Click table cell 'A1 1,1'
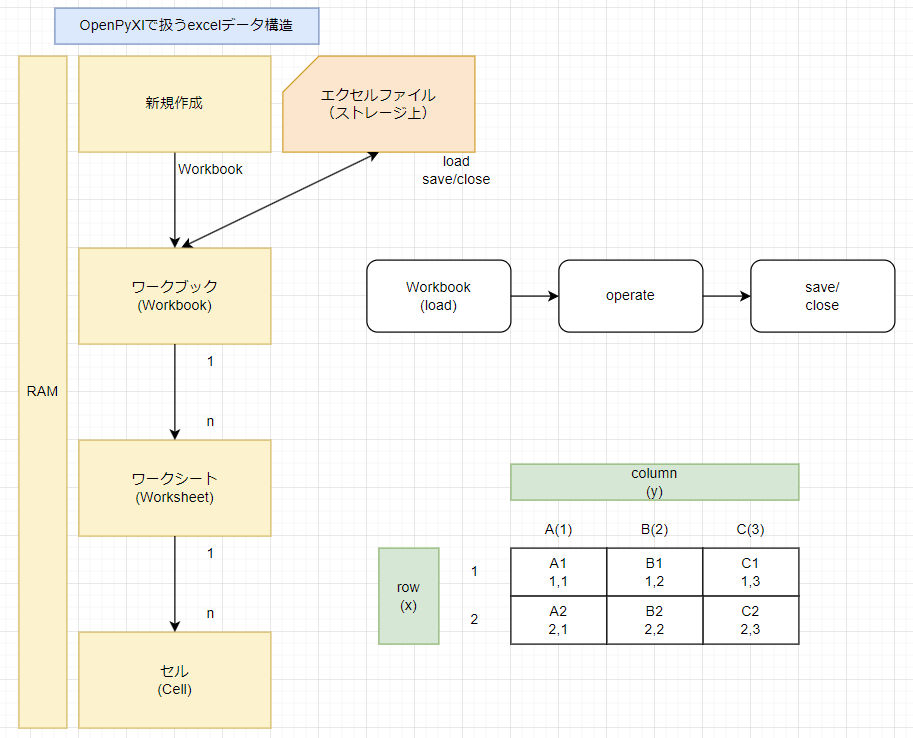This screenshot has height=738, width=913. (x=558, y=572)
